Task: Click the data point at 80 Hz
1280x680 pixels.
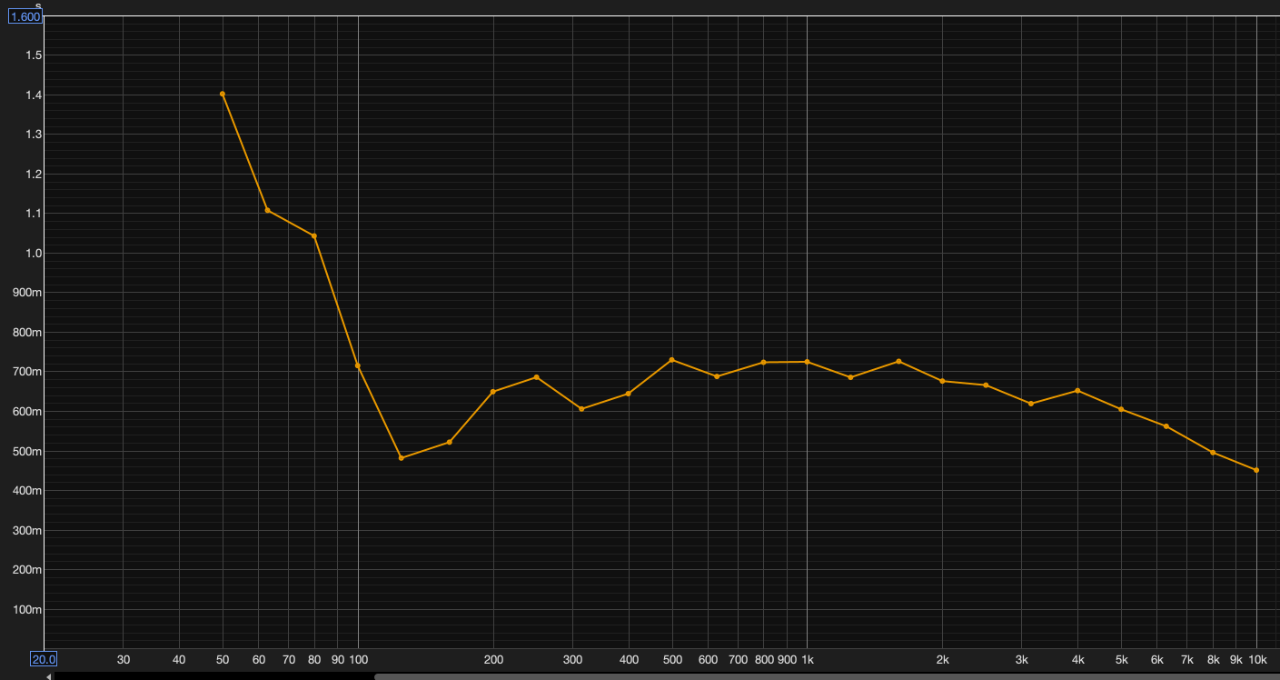Action: pos(314,236)
